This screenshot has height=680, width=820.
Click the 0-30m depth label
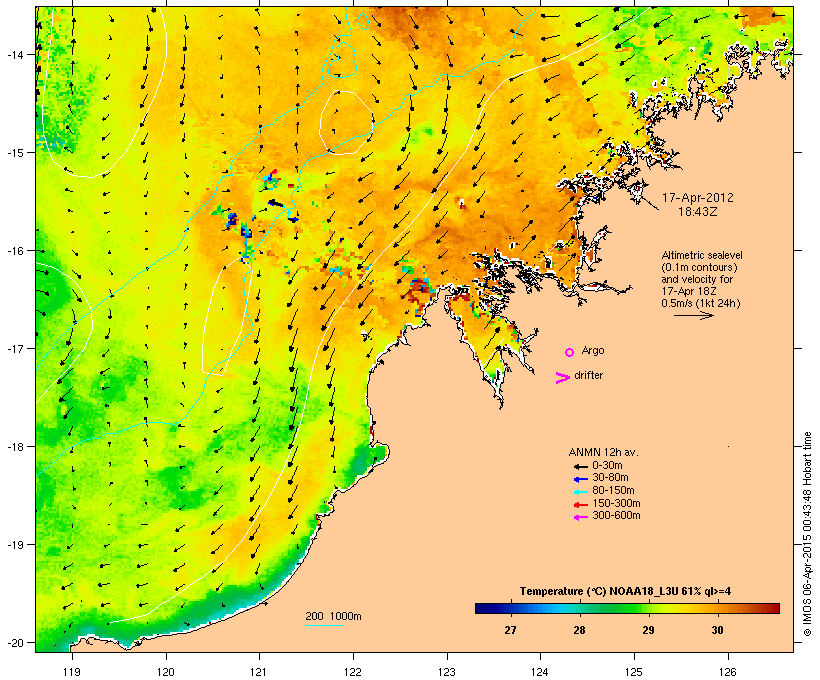(607, 466)
